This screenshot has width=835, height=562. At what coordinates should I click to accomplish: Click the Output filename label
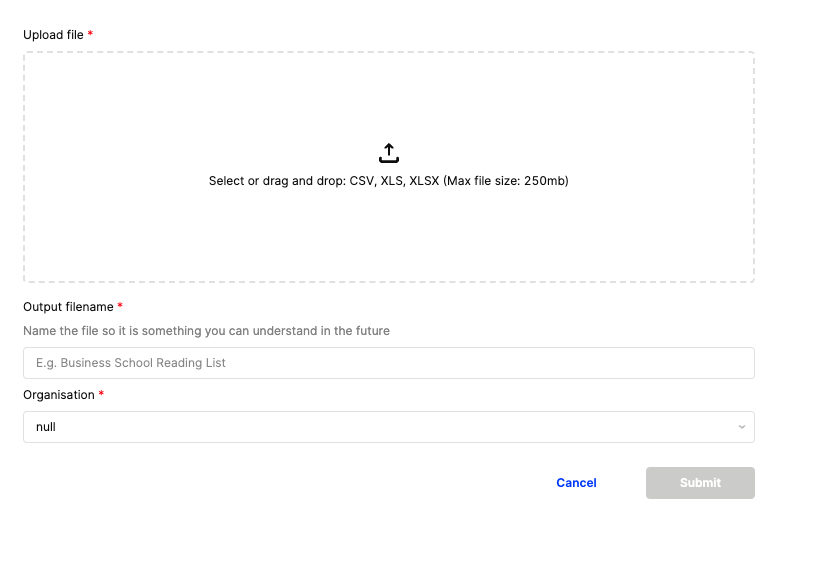pyautogui.click(x=68, y=307)
